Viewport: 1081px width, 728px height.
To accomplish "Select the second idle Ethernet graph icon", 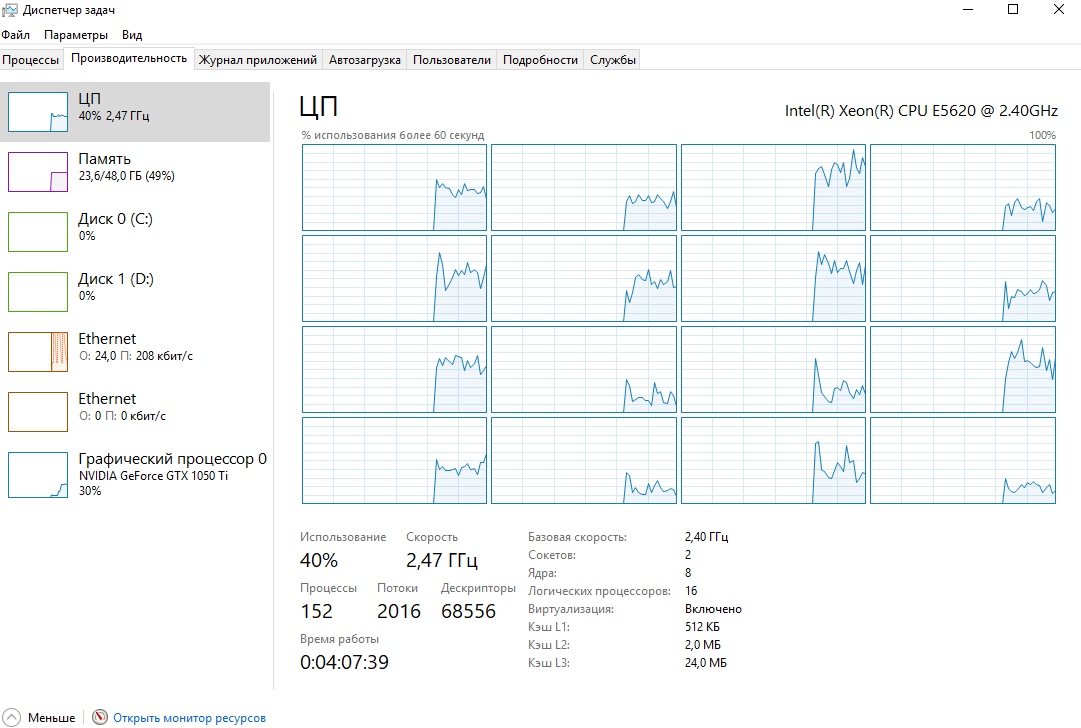I will 38,411.
